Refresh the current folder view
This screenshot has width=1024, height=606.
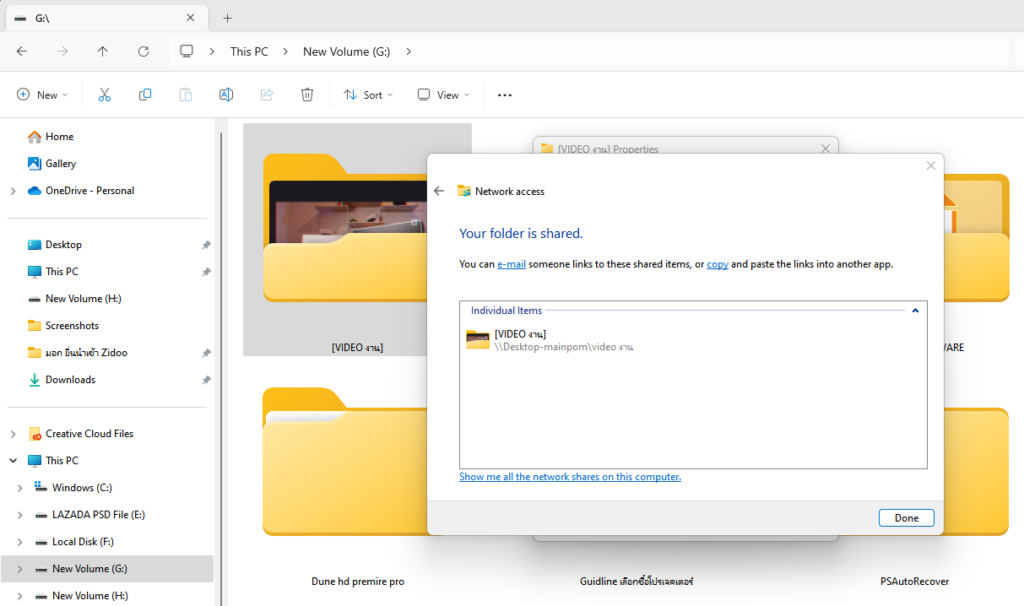[x=143, y=52]
